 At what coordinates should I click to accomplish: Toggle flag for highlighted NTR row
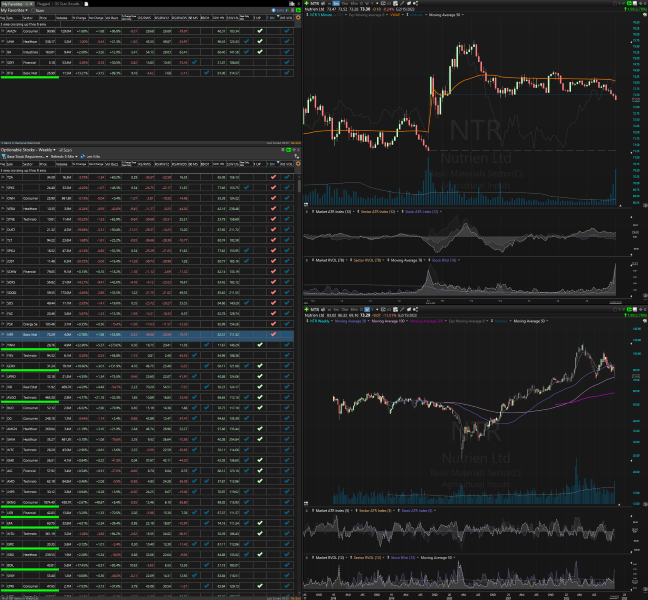click(x=3, y=334)
